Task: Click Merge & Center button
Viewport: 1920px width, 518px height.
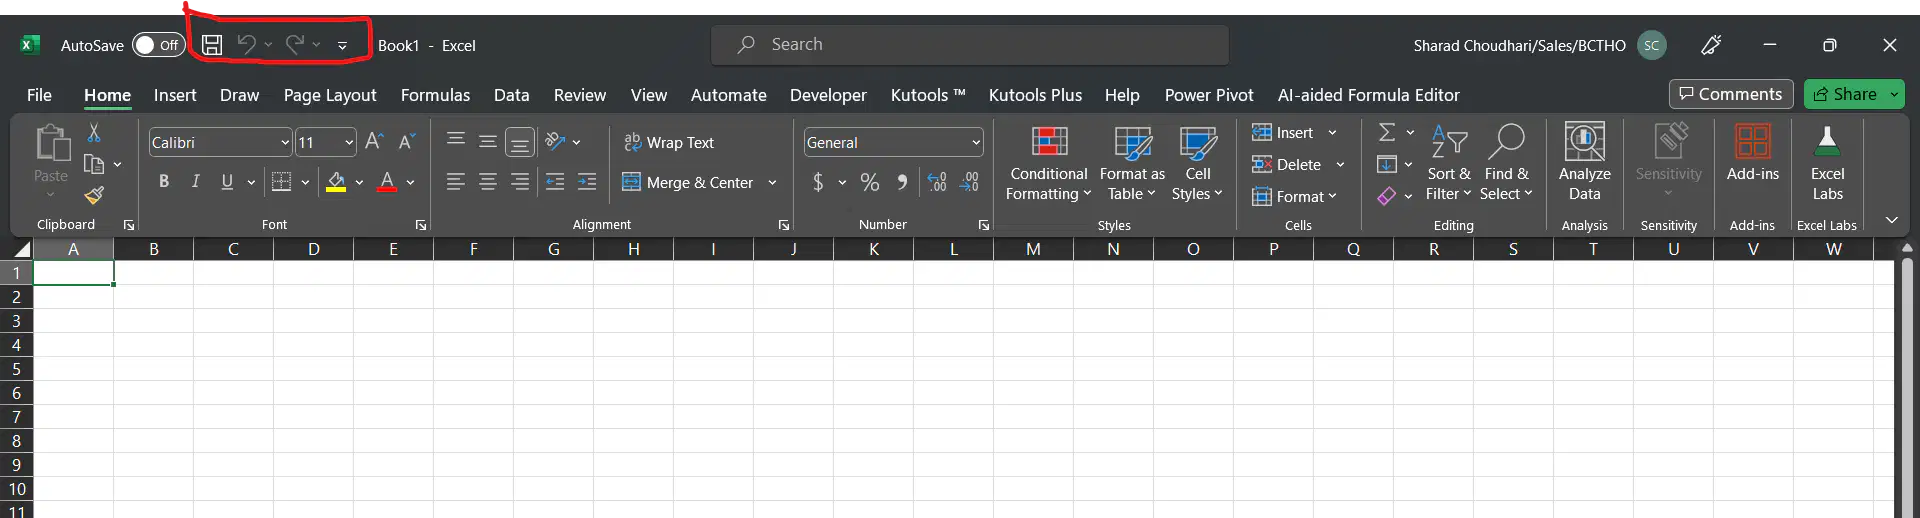Action: tap(688, 183)
